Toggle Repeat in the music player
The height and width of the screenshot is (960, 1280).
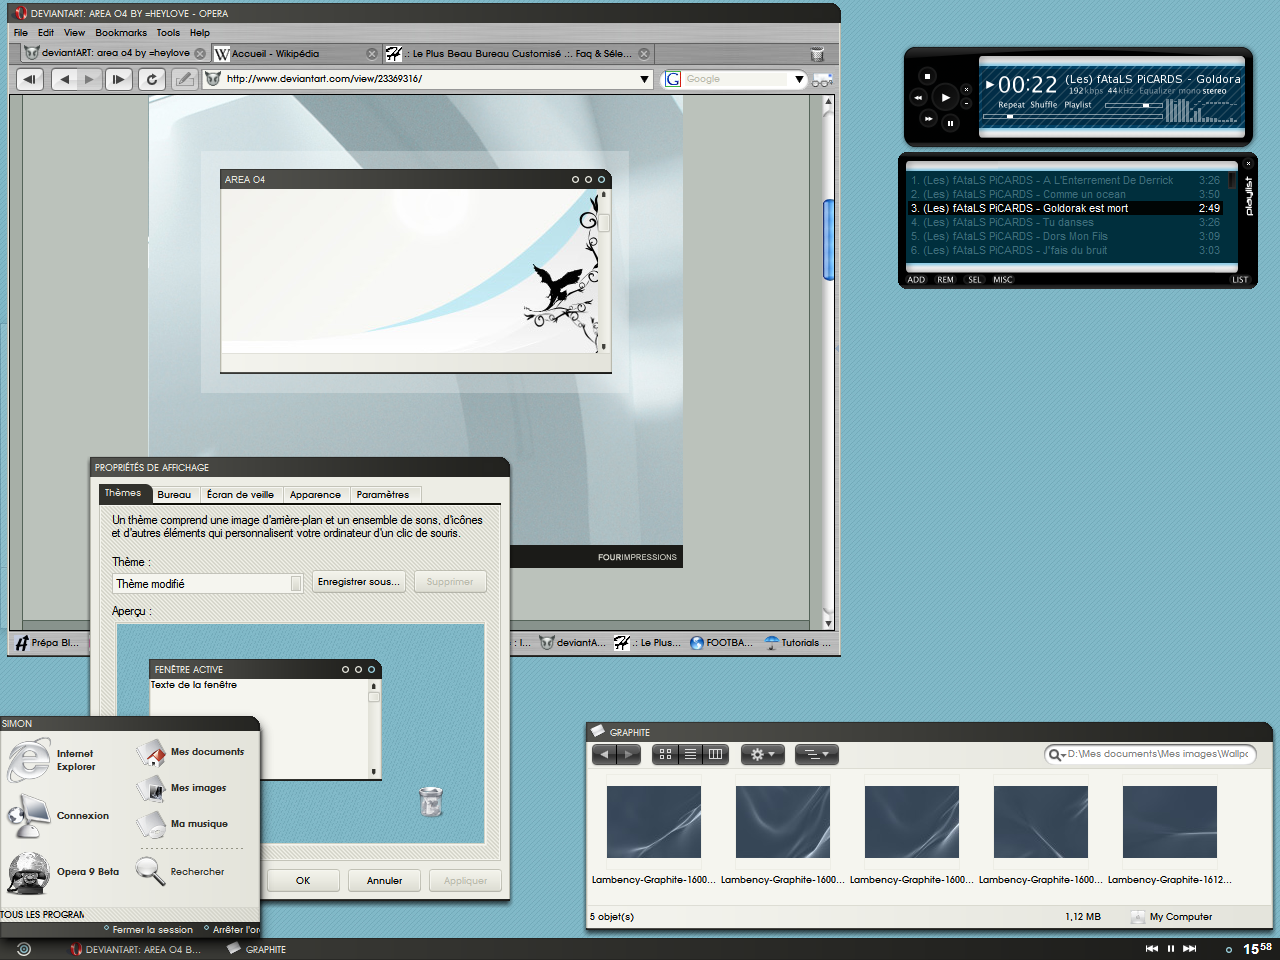[1011, 105]
